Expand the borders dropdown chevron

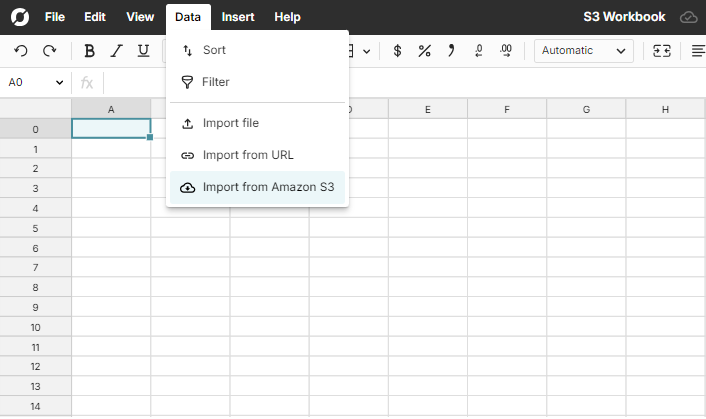(x=367, y=51)
